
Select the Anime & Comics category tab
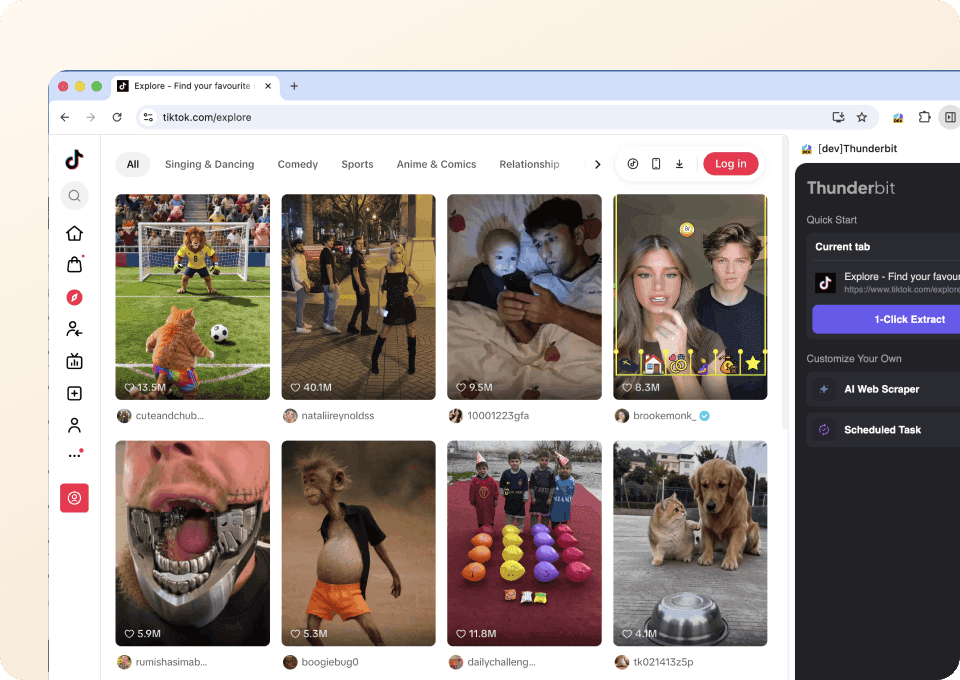tap(436, 164)
